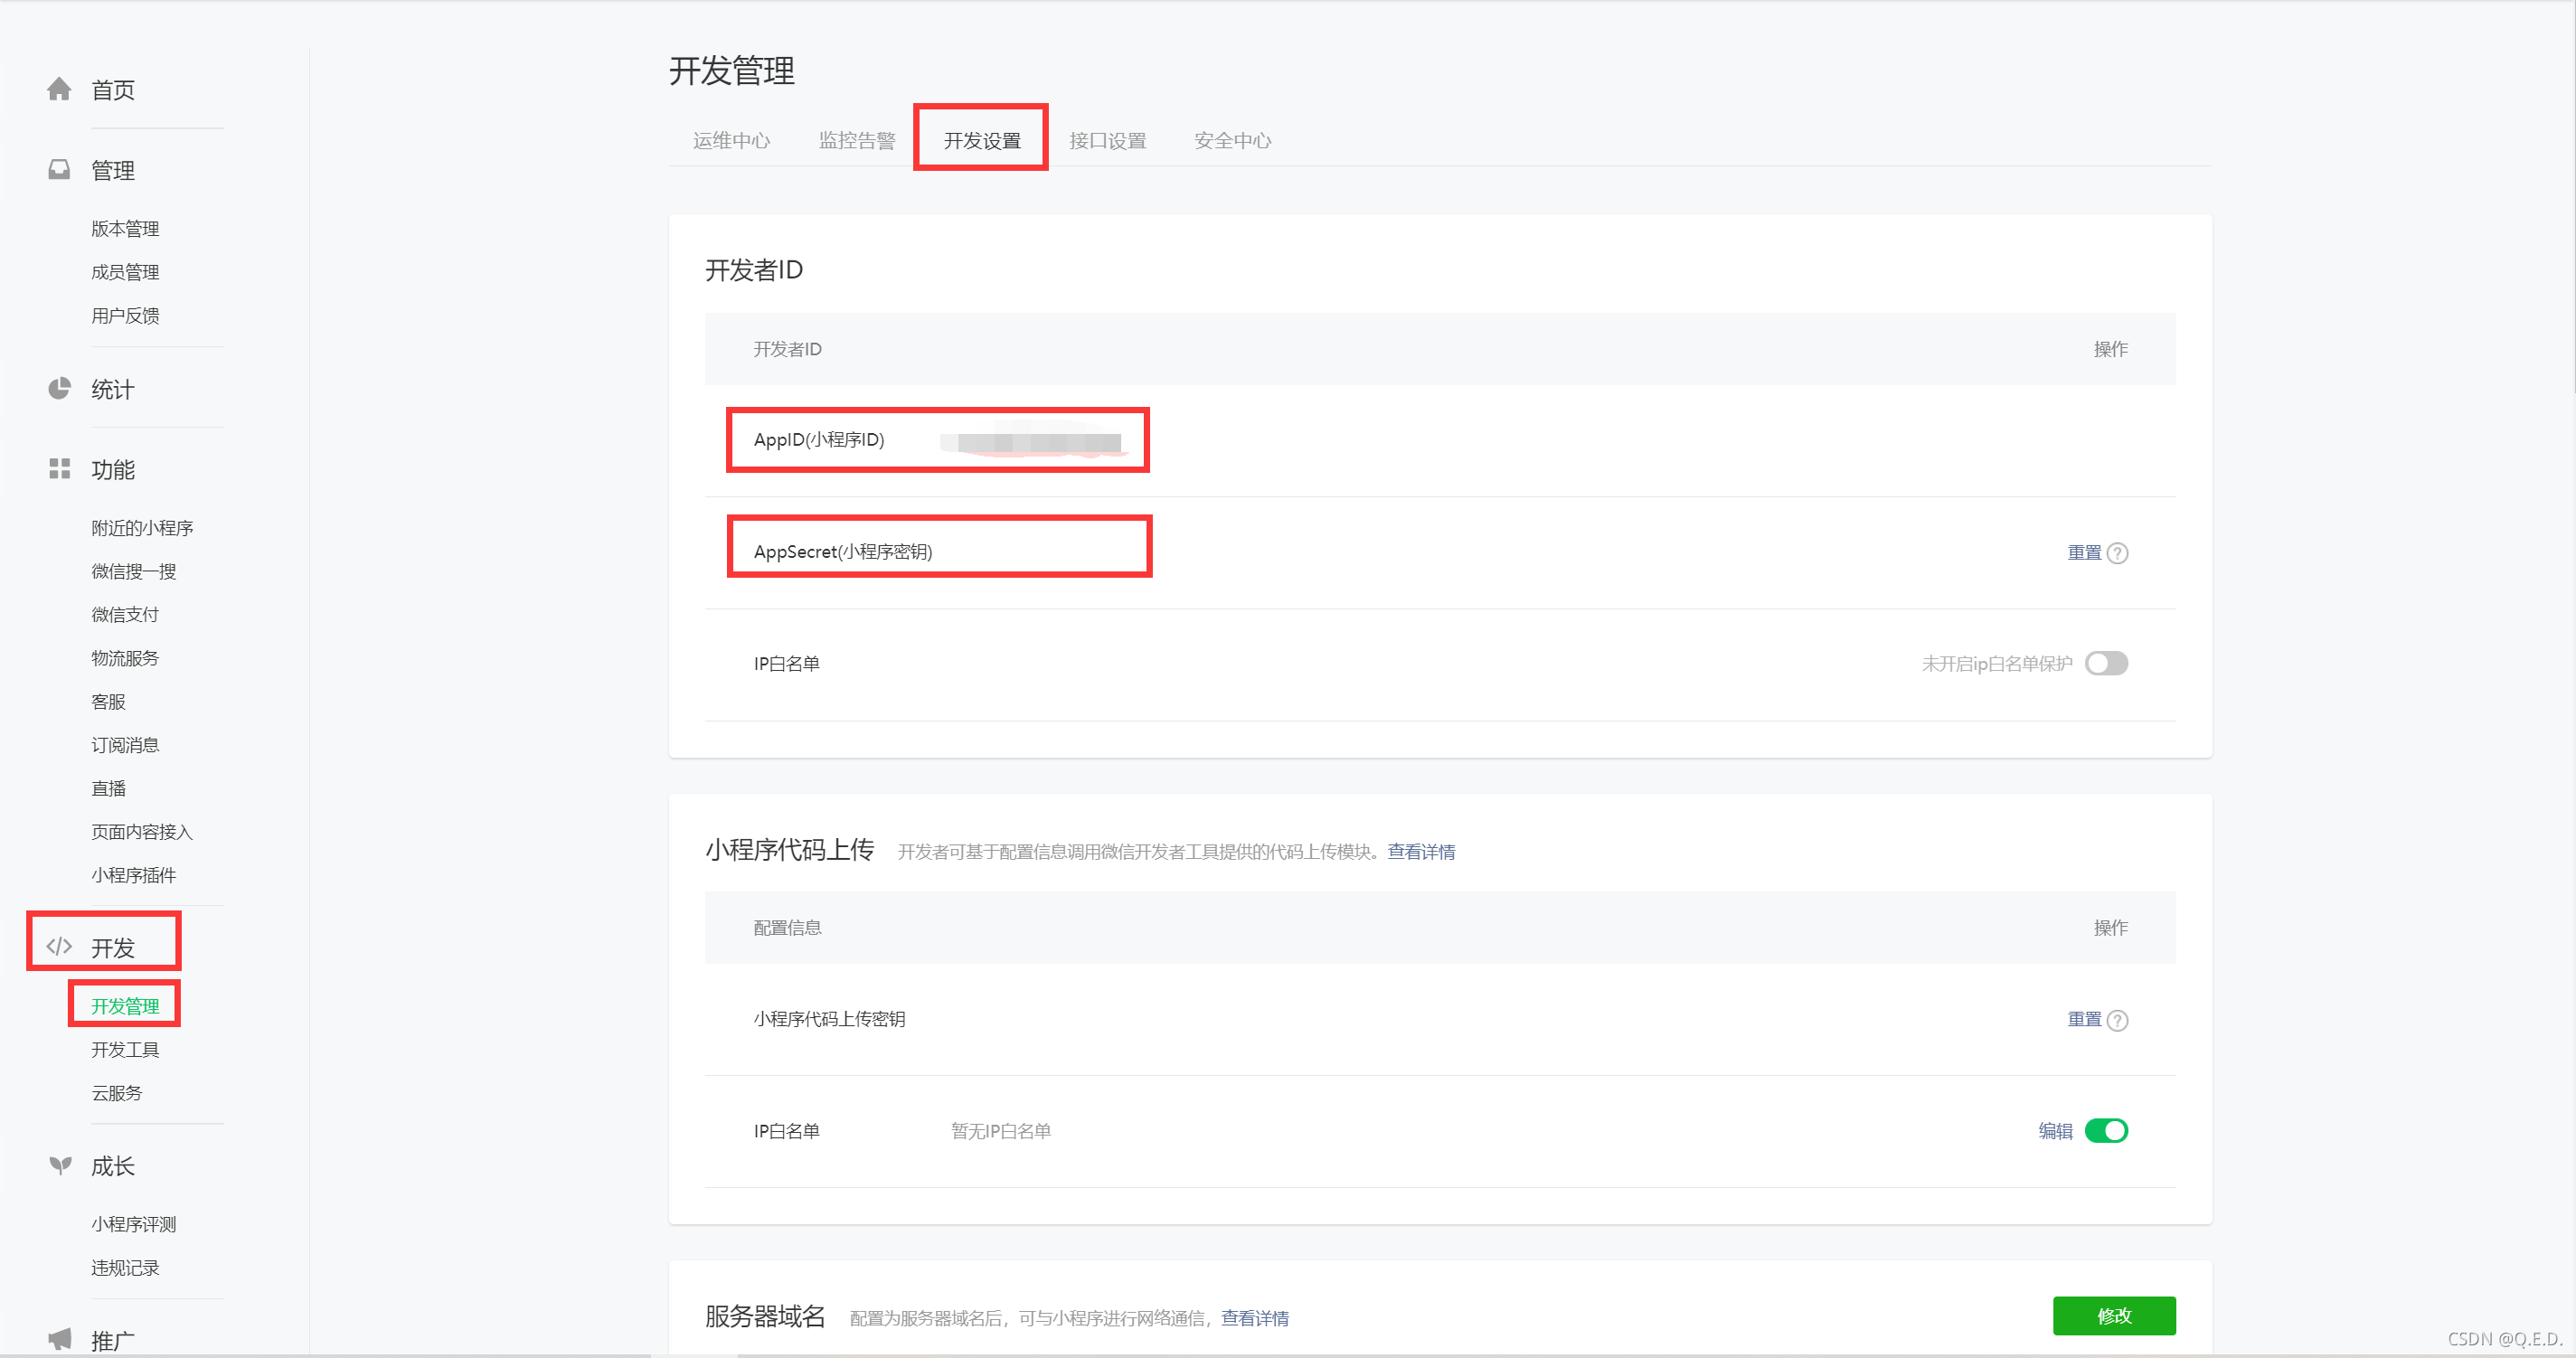The width and height of the screenshot is (2576, 1358).
Task: Go to 微信支付 in the 功能 menu
Action: tap(125, 614)
